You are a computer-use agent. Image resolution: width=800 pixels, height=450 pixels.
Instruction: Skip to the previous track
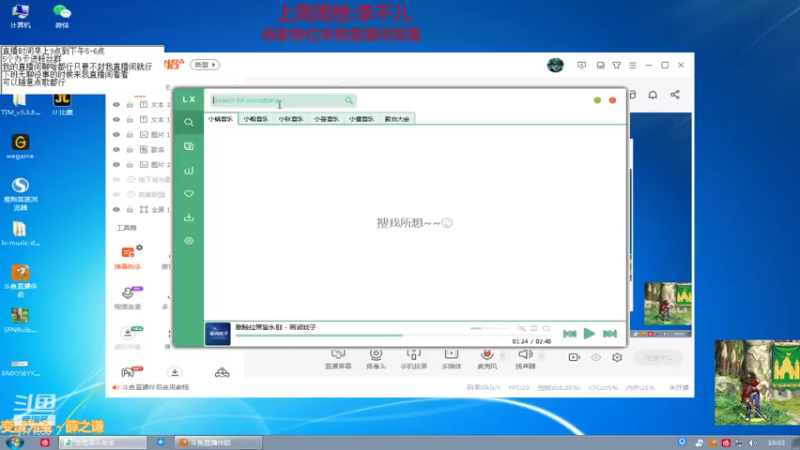(x=570, y=334)
